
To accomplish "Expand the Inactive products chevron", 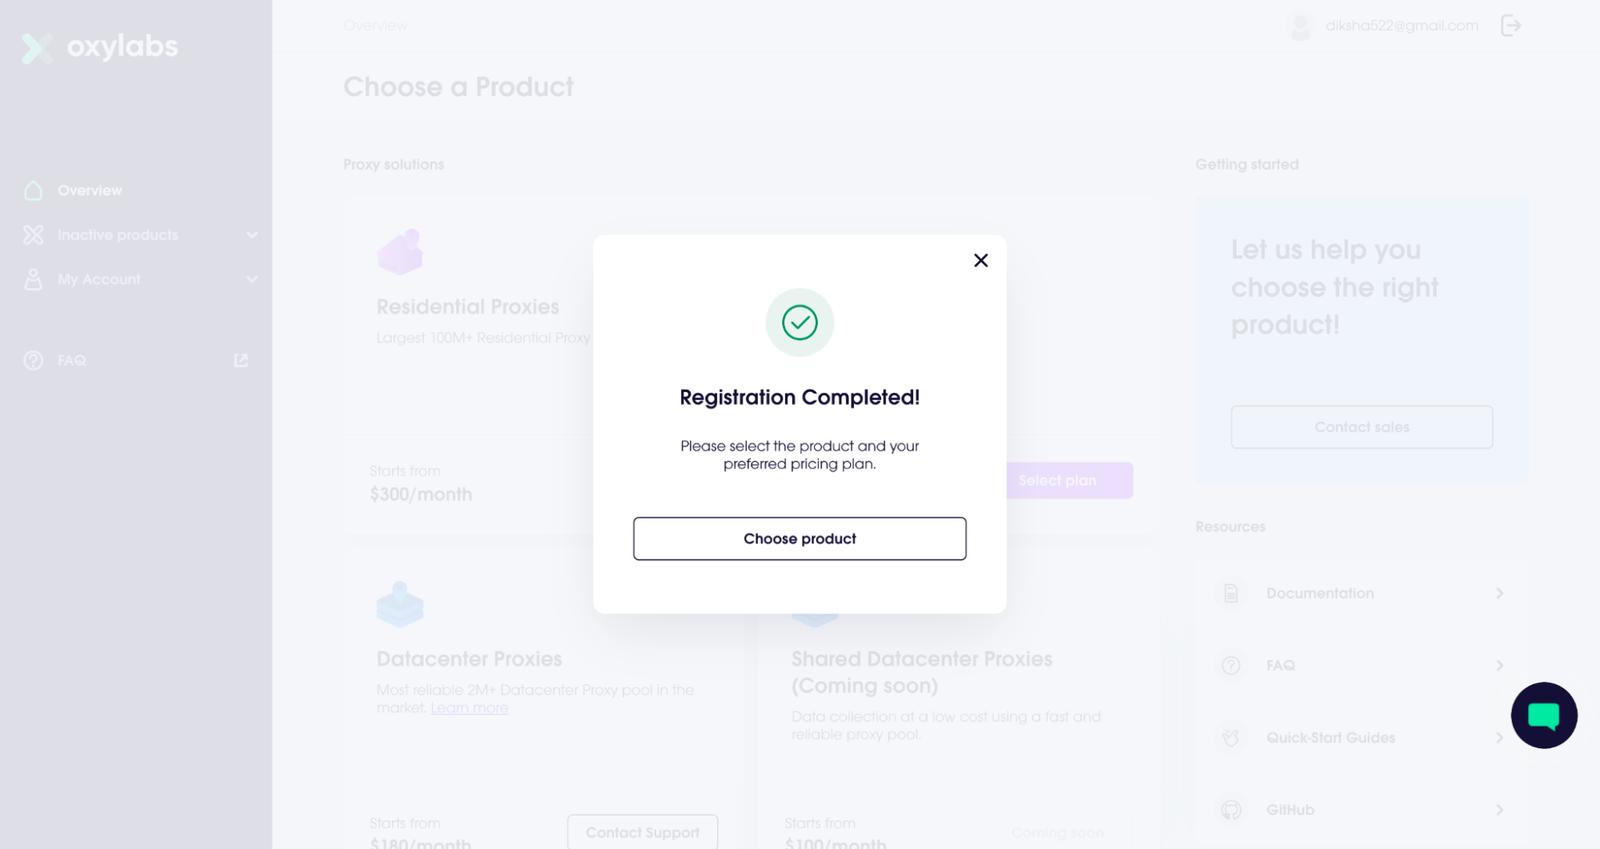I will [251, 235].
